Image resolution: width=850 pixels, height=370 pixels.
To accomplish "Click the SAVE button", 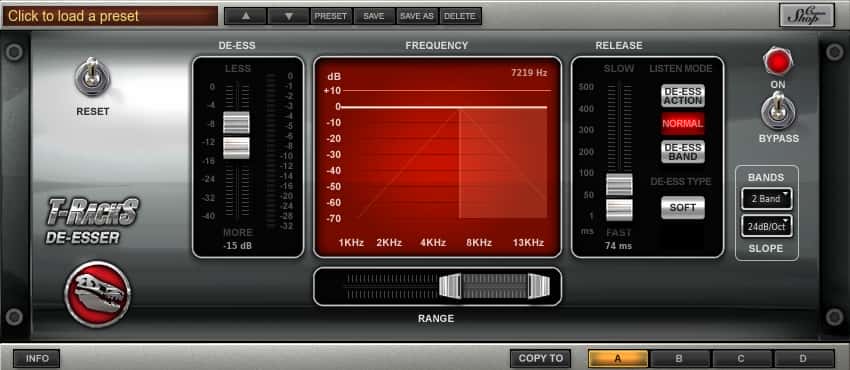I will coord(374,16).
